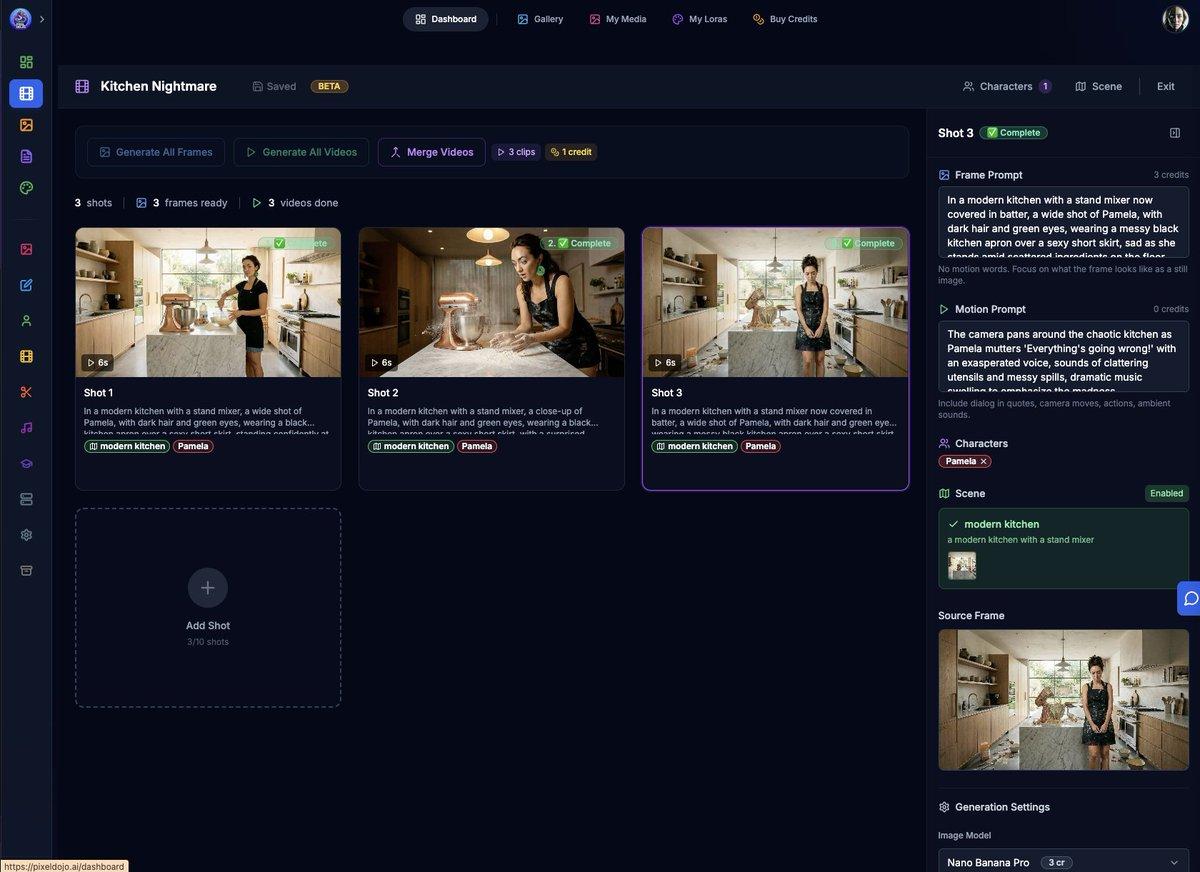Viewport: 1200px width, 872px height.
Task: Open the red image tool icon in sidebar
Action: pyautogui.click(x=26, y=249)
